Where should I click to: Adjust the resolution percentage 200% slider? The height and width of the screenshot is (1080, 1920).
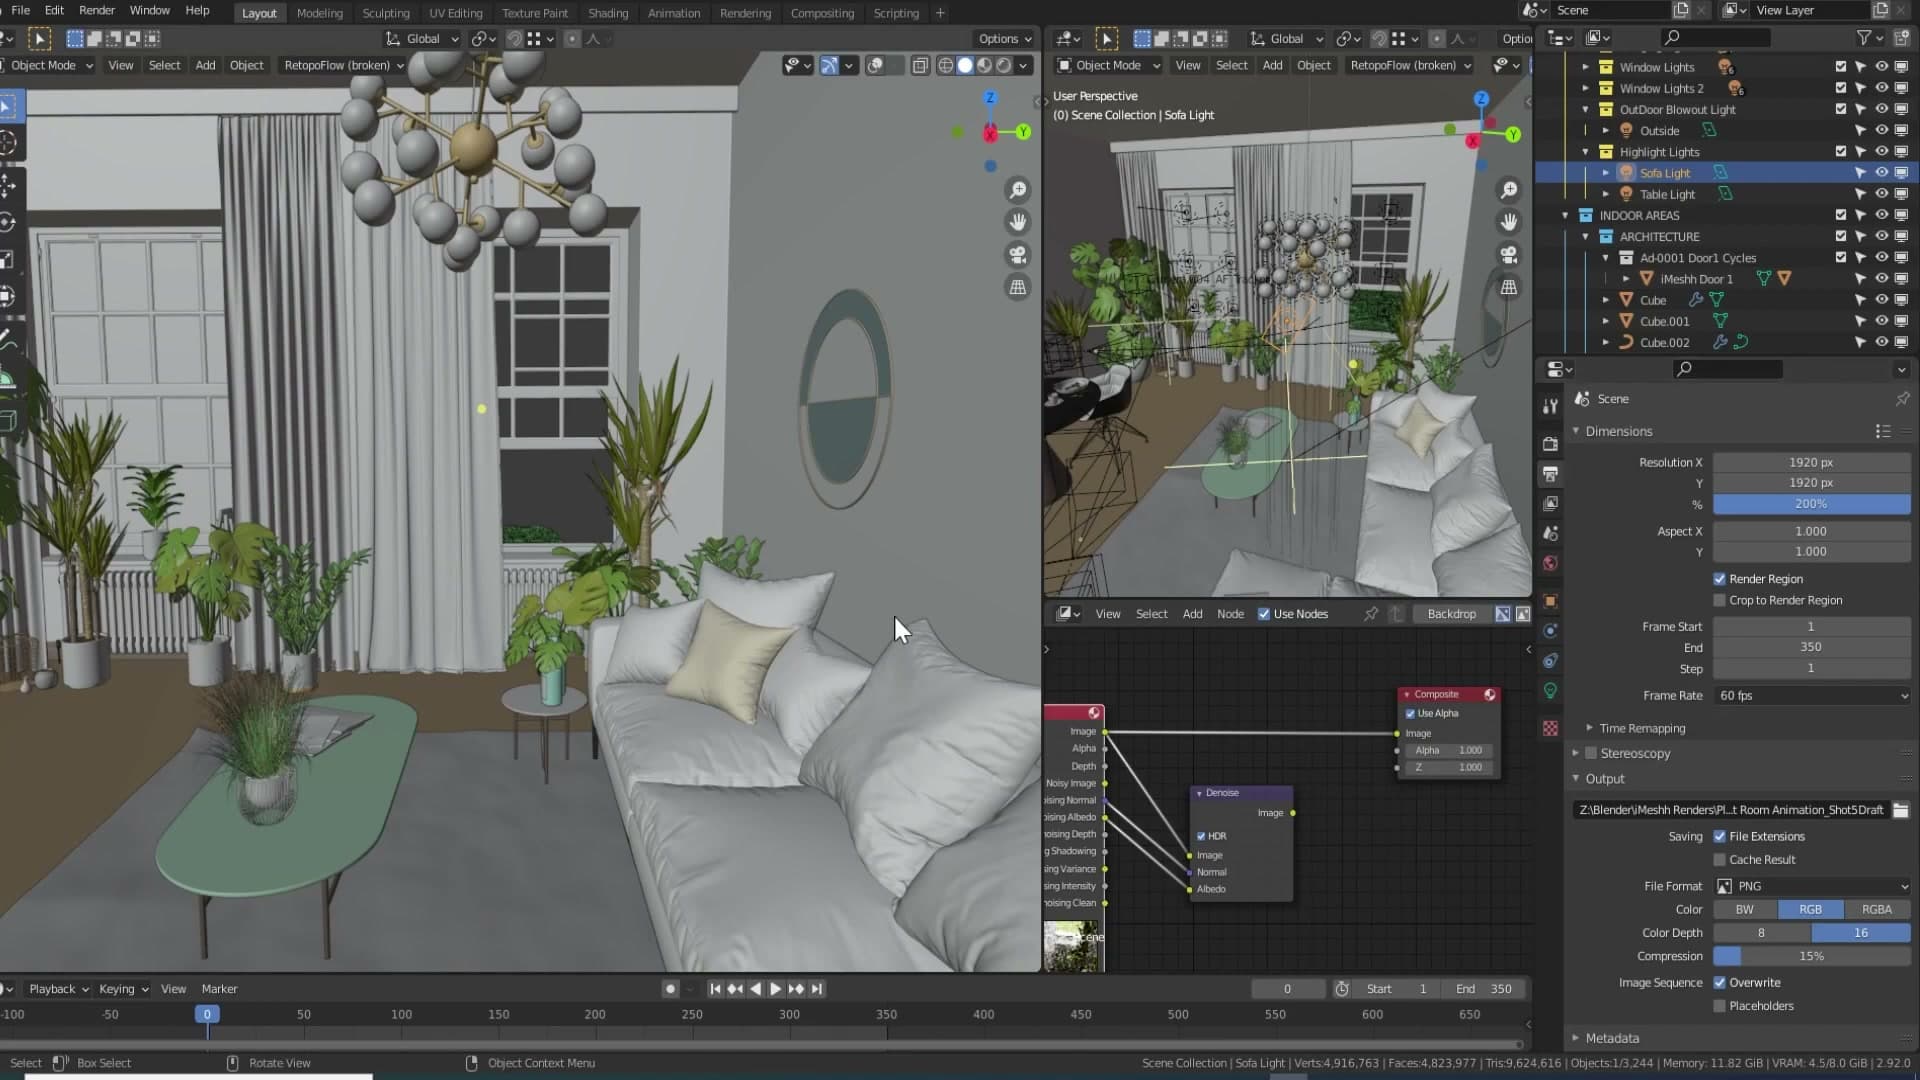coord(1812,504)
